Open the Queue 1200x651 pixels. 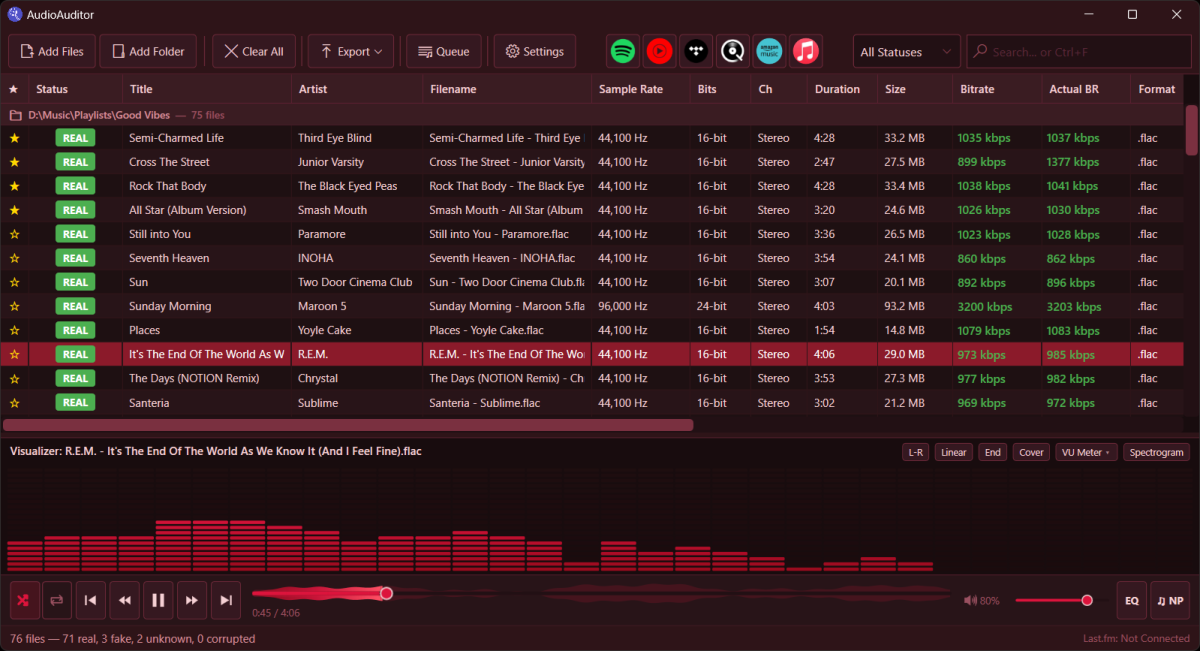coord(444,51)
